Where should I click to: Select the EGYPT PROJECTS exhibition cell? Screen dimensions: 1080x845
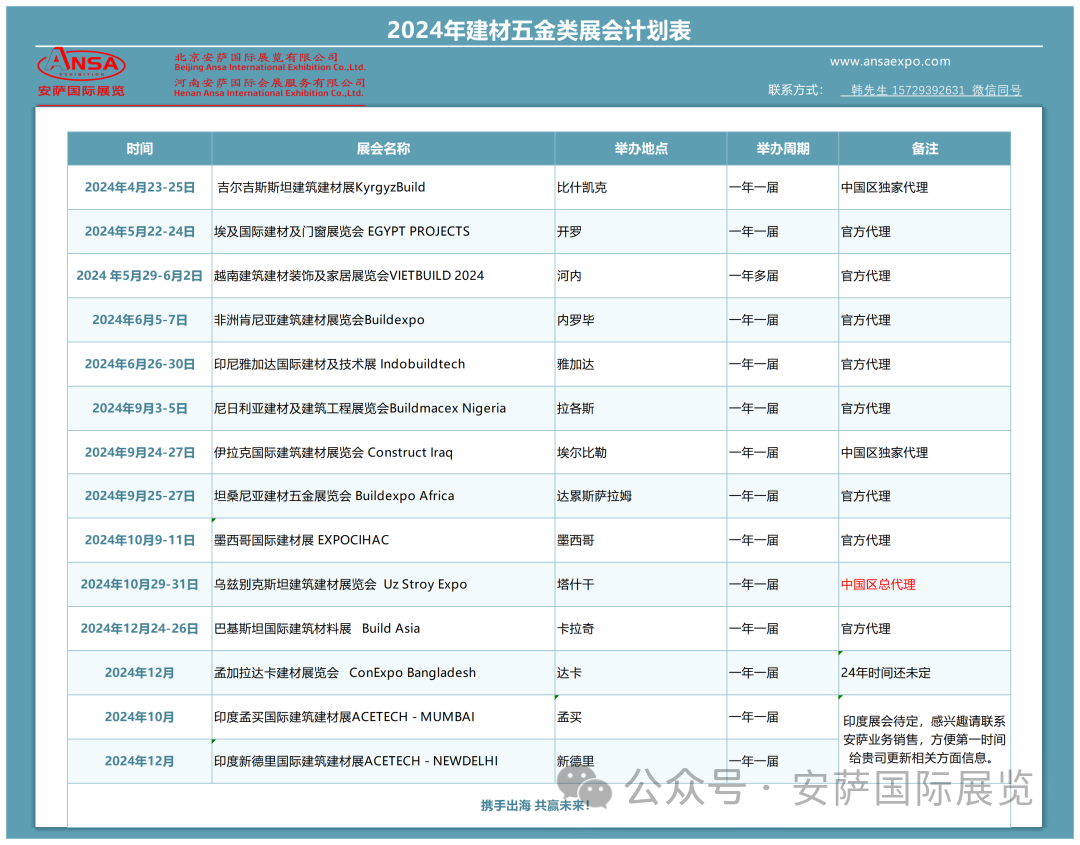coord(383,231)
